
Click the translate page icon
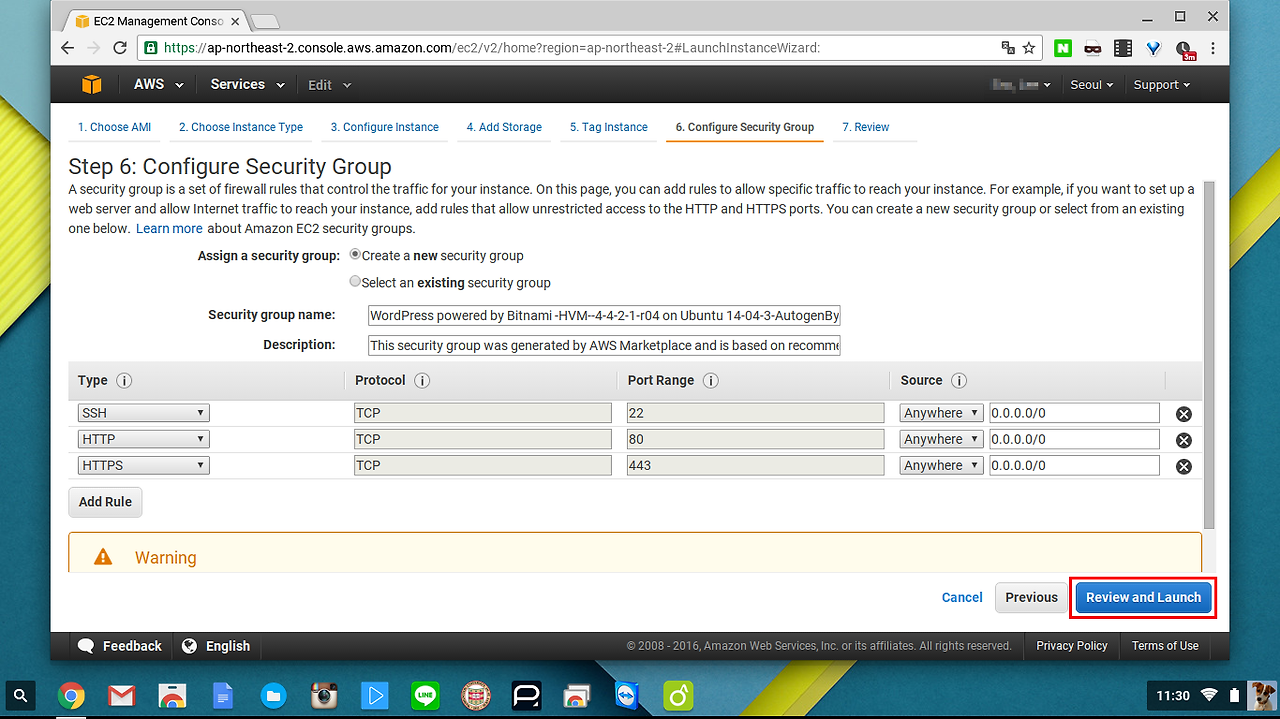(x=1008, y=48)
